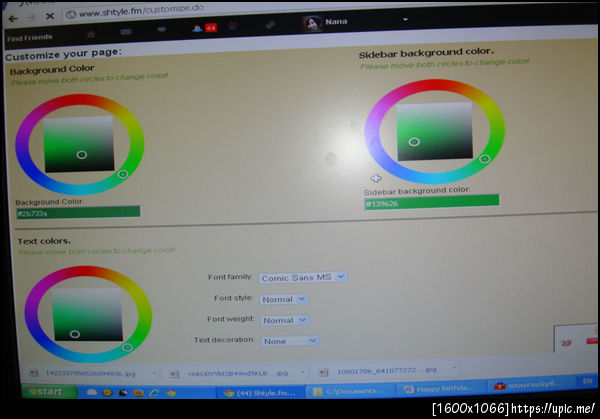Click the tag icon left of Nana's avatar

[x=270, y=25]
